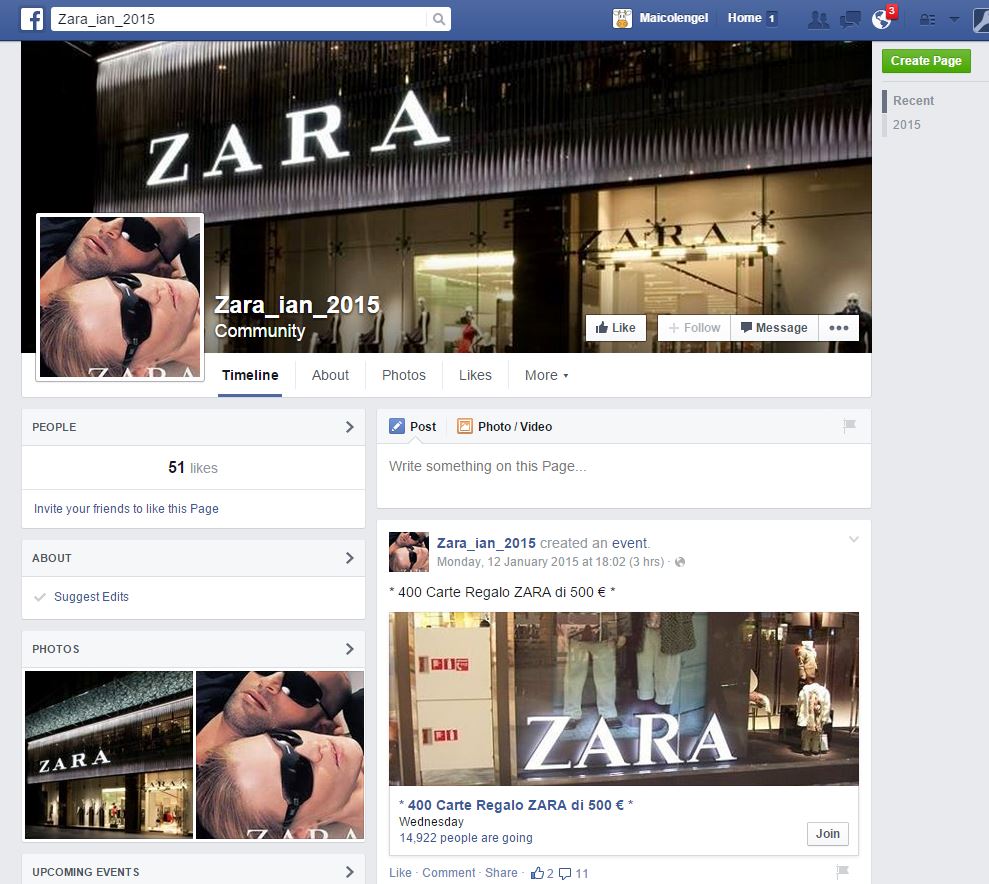
Task: Like the Zara_ian_2015 page
Action: point(616,328)
